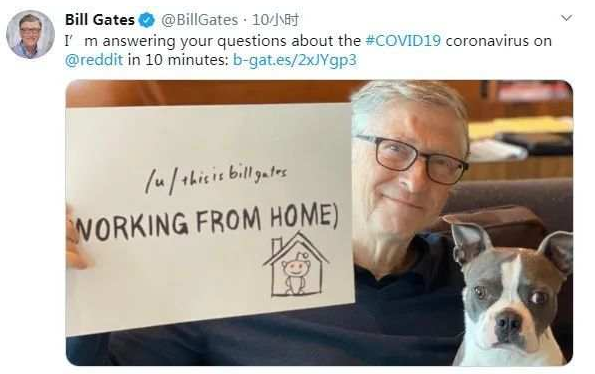Open the 10小时 timestamp link
Image resolution: width=595 pixels, height=374 pixels.
pos(275,20)
